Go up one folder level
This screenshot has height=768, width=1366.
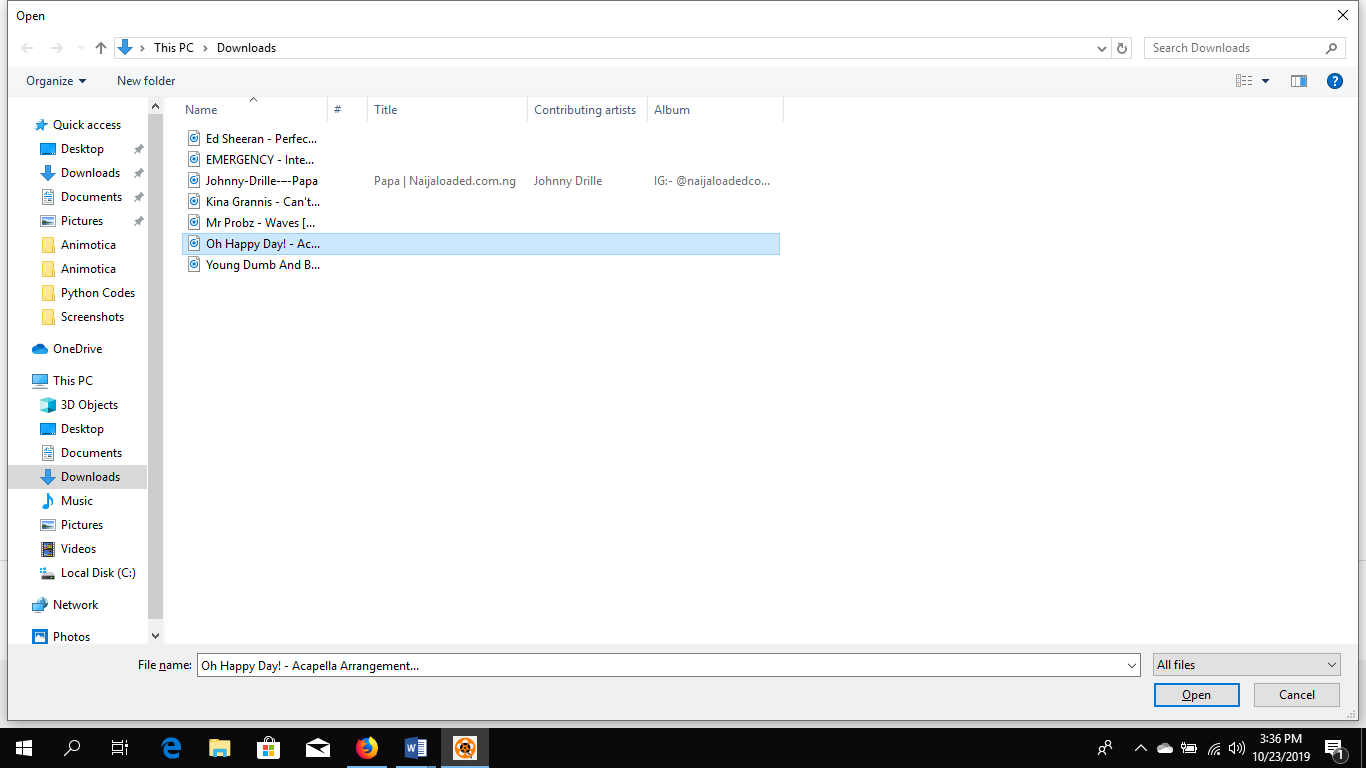[x=101, y=48]
